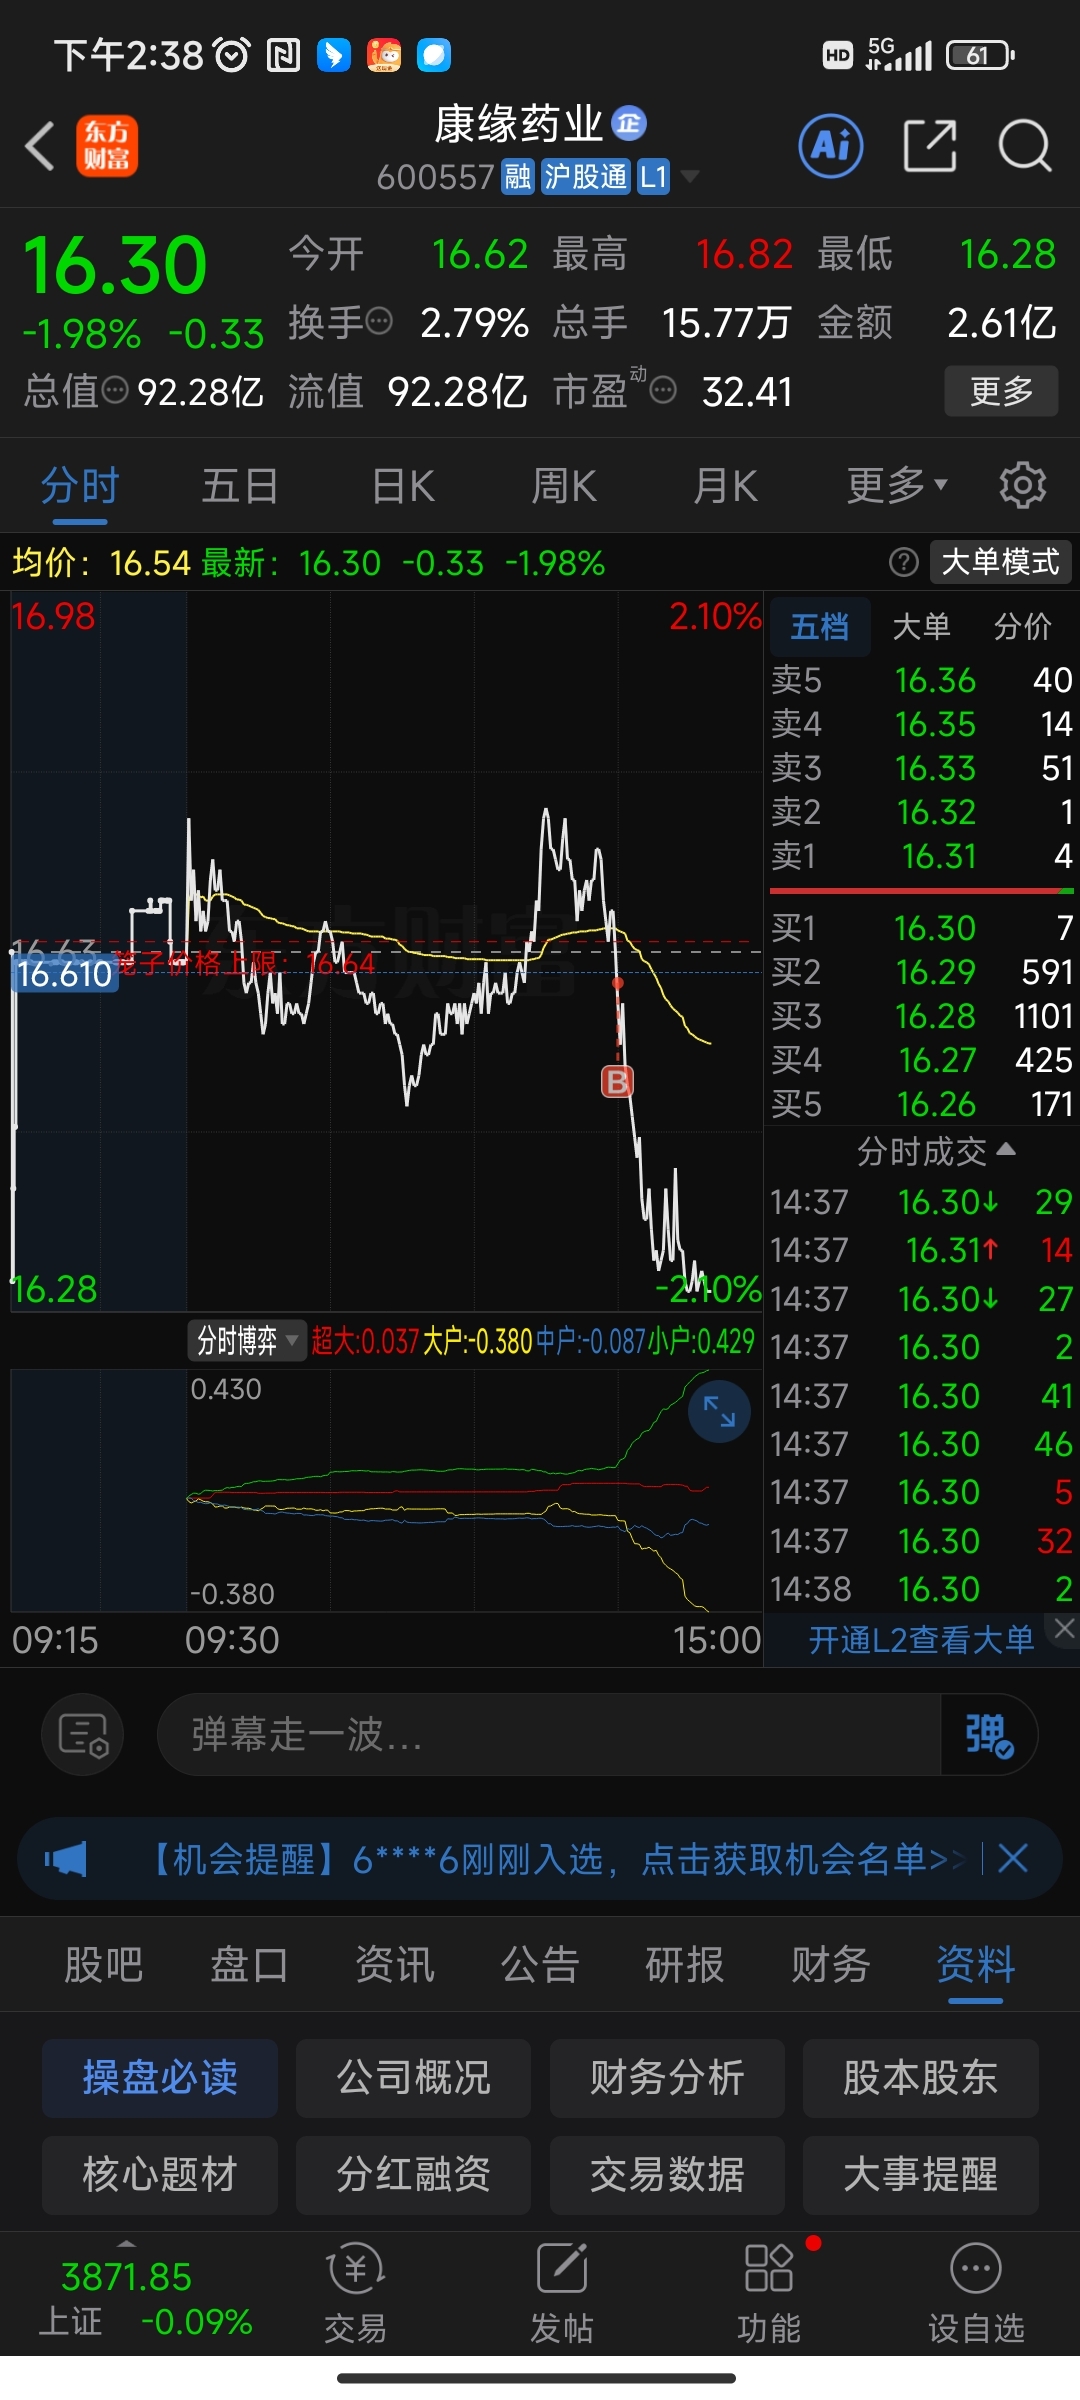
Task: Open the 盘口 tab
Action: pos(249,1965)
